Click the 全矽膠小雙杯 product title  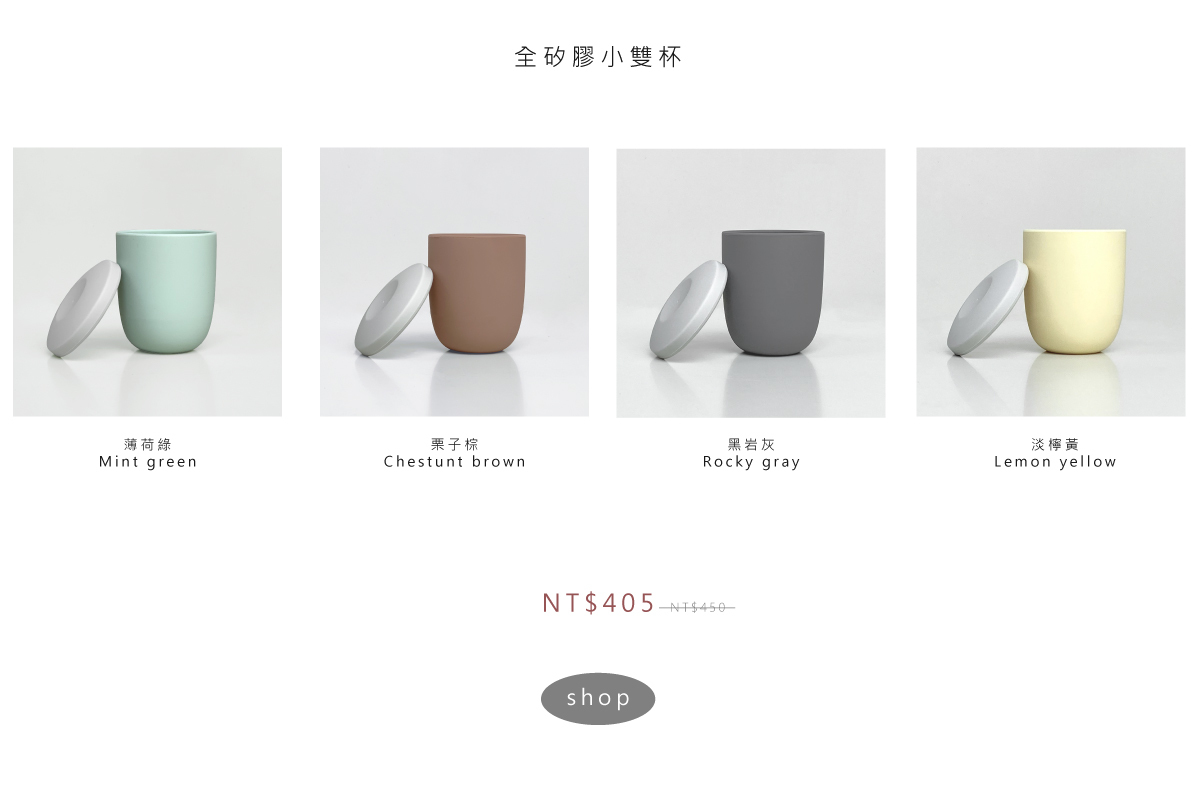click(x=598, y=57)
